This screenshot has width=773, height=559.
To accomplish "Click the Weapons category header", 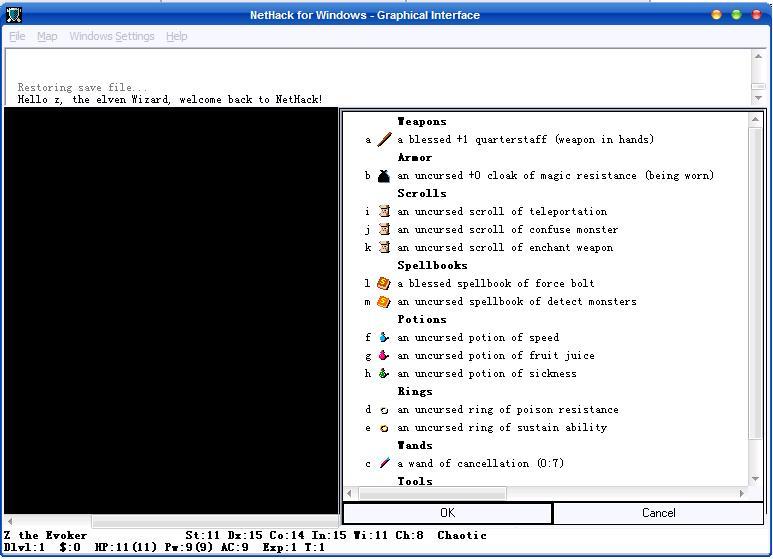I will click(x=422, y=121).
